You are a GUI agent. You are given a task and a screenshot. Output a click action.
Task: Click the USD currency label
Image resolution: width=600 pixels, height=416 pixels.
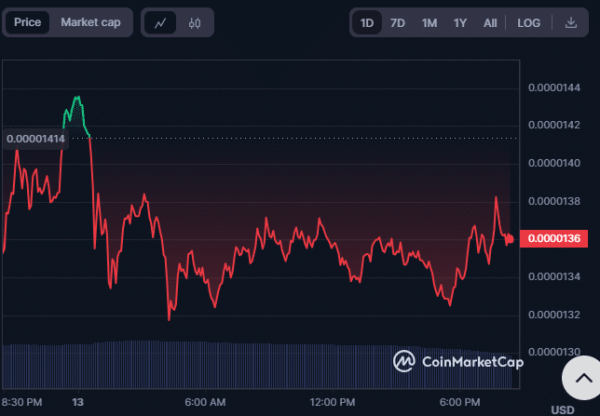(562, 410)
